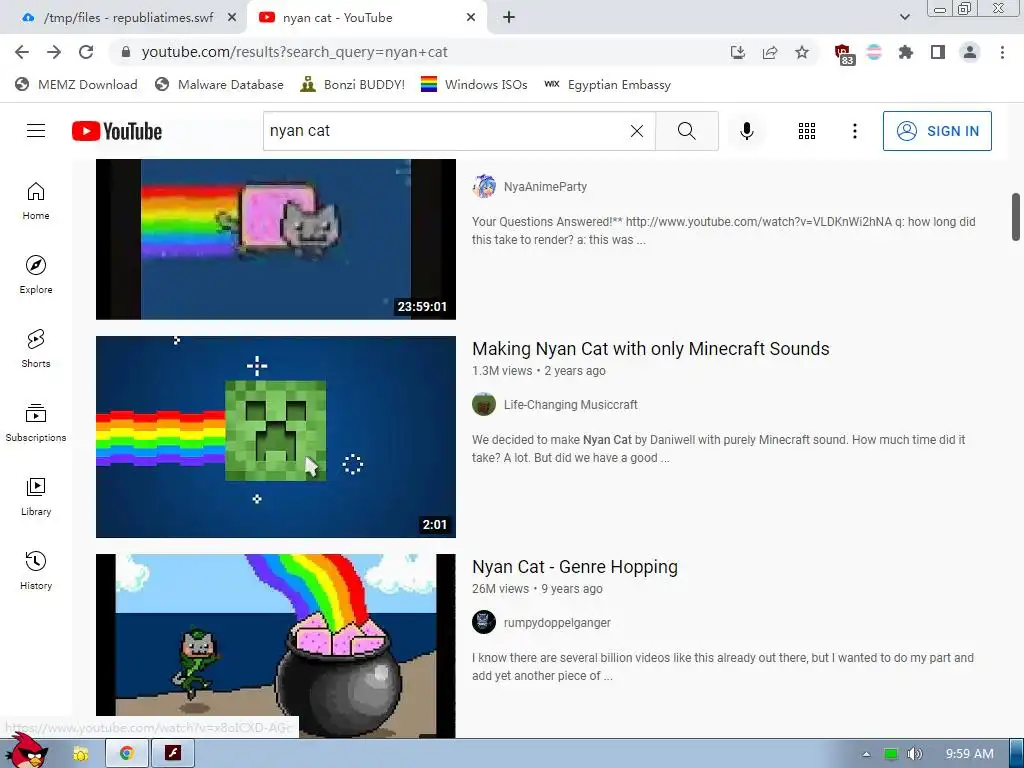Open Library in the sidebar
The image size is (1024, 768).
click(36, 497)
